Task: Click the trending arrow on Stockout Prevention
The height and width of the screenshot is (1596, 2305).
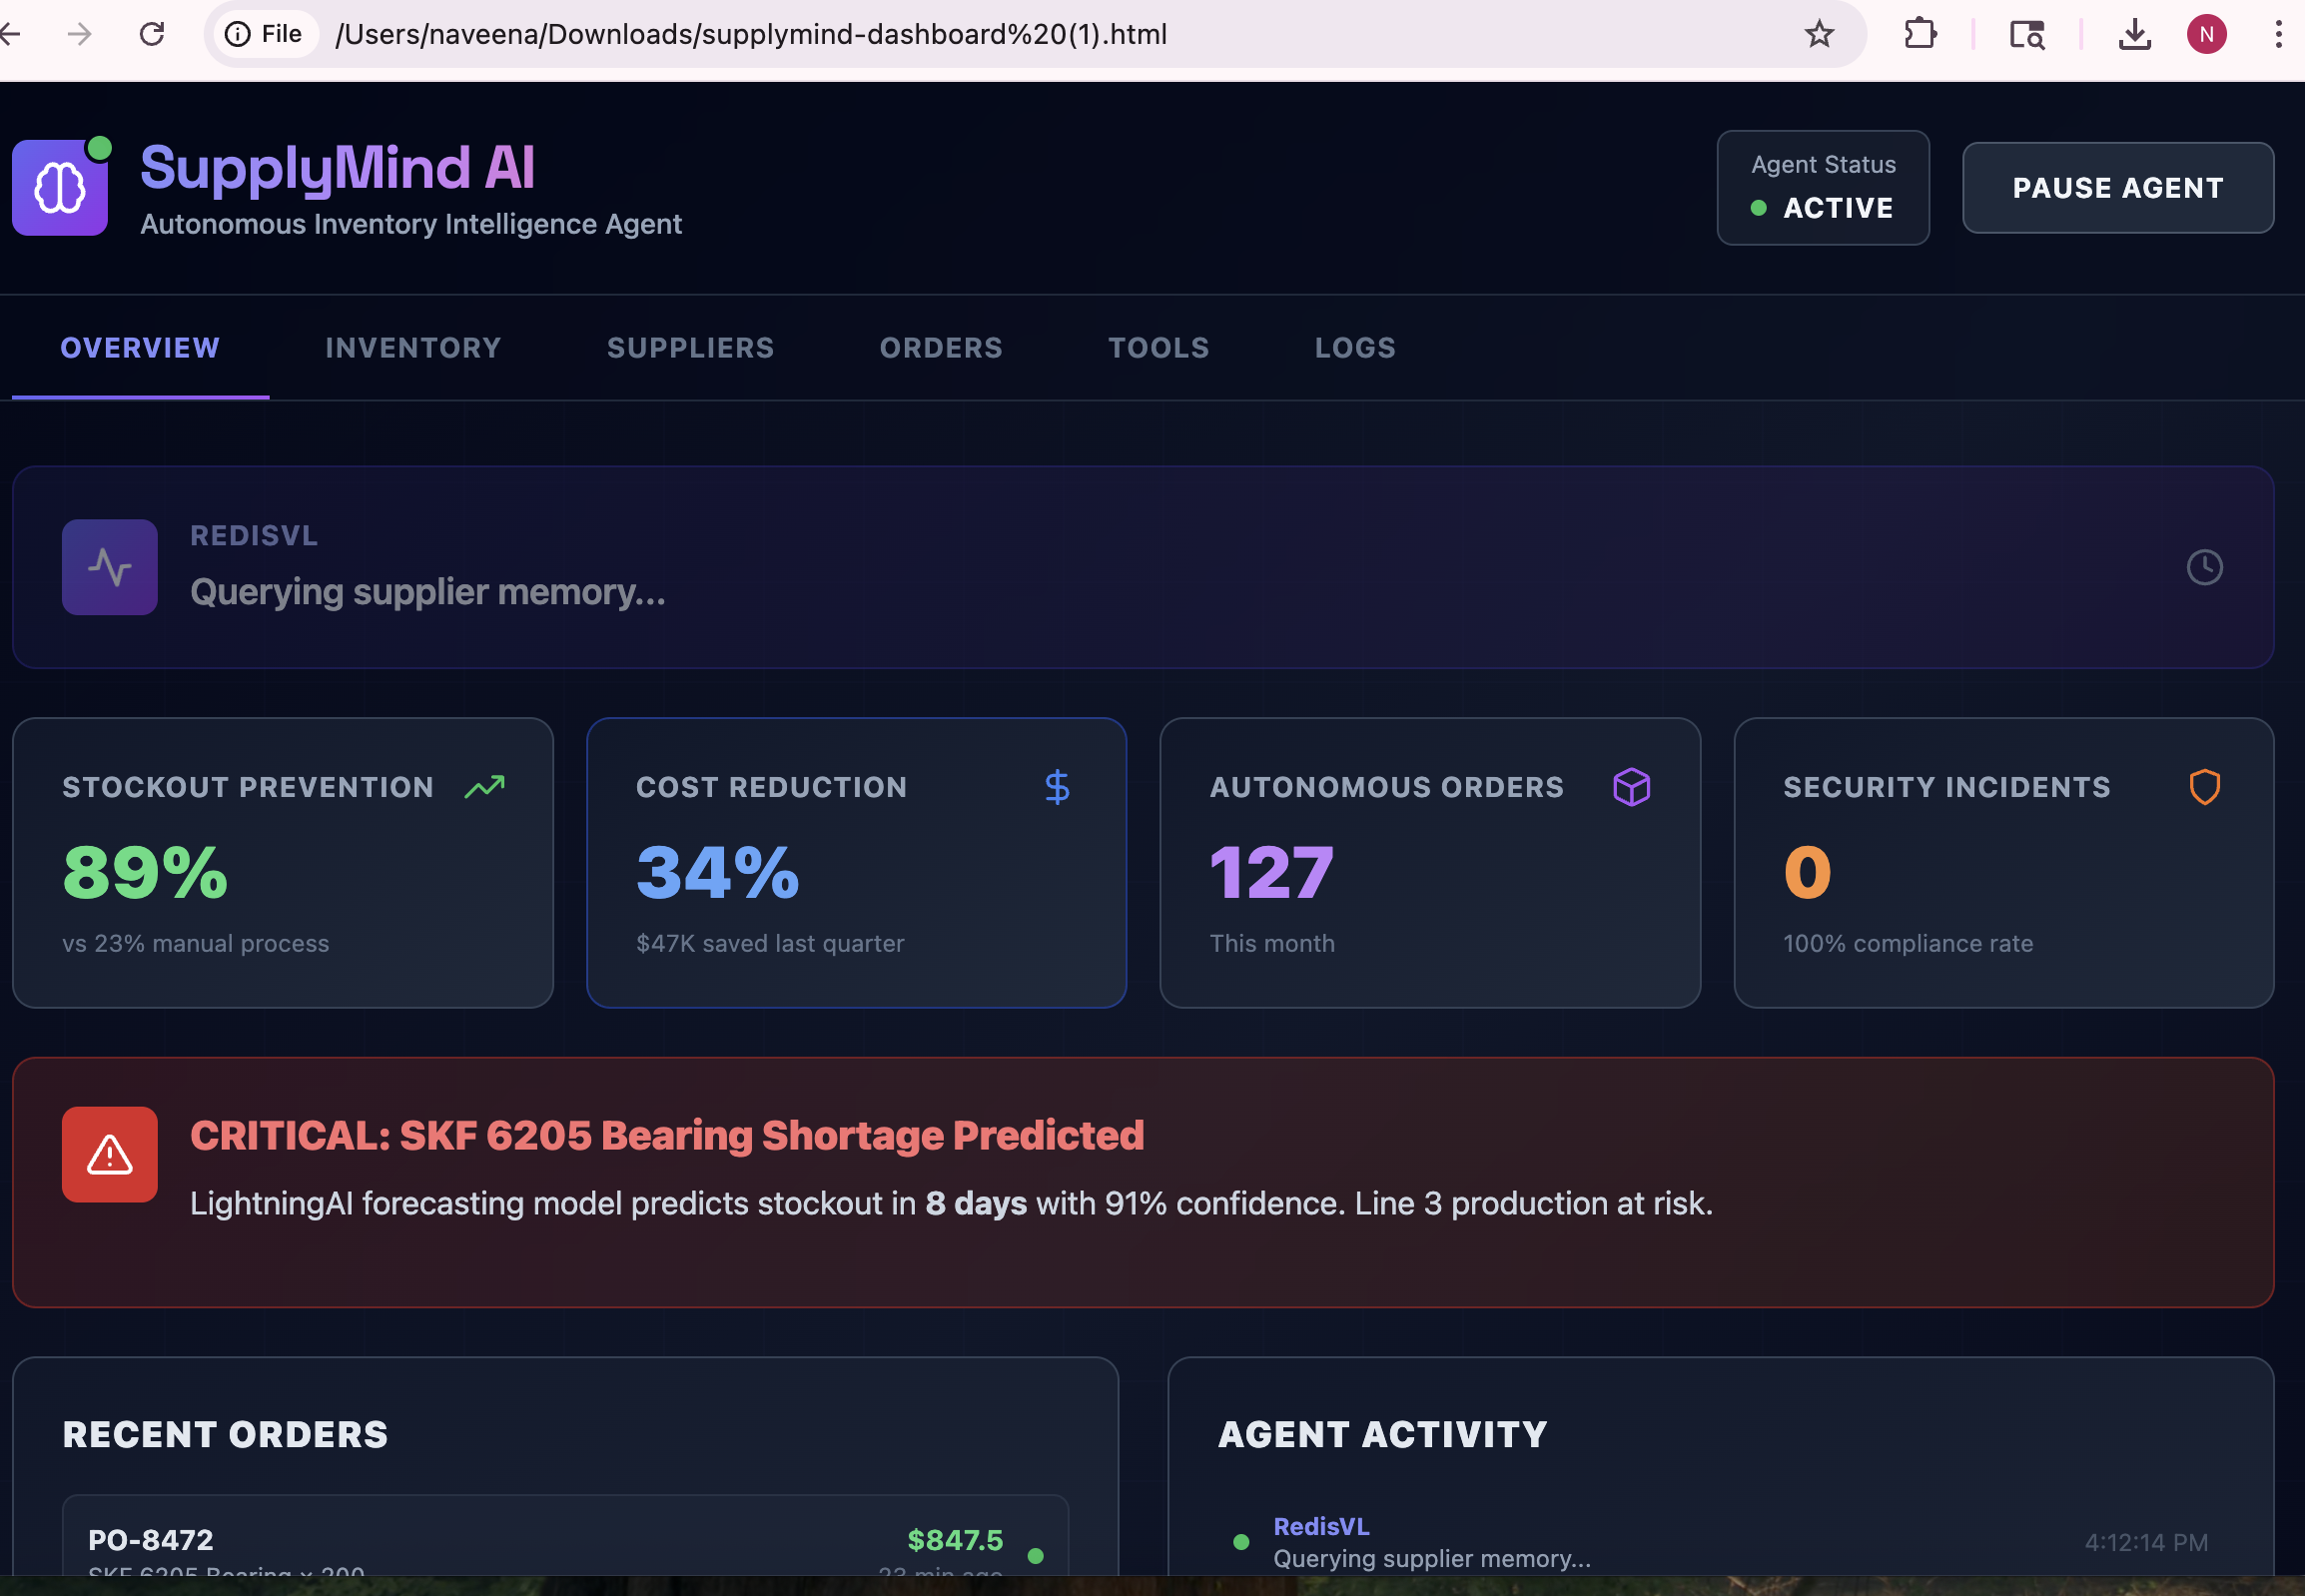Action: click(x=485, y=787)
